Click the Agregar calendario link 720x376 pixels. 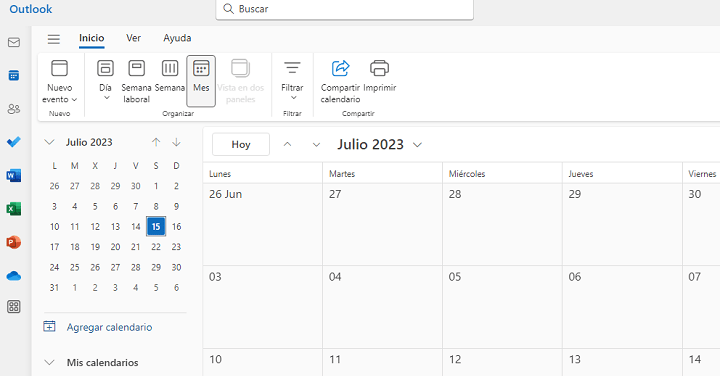109,327
